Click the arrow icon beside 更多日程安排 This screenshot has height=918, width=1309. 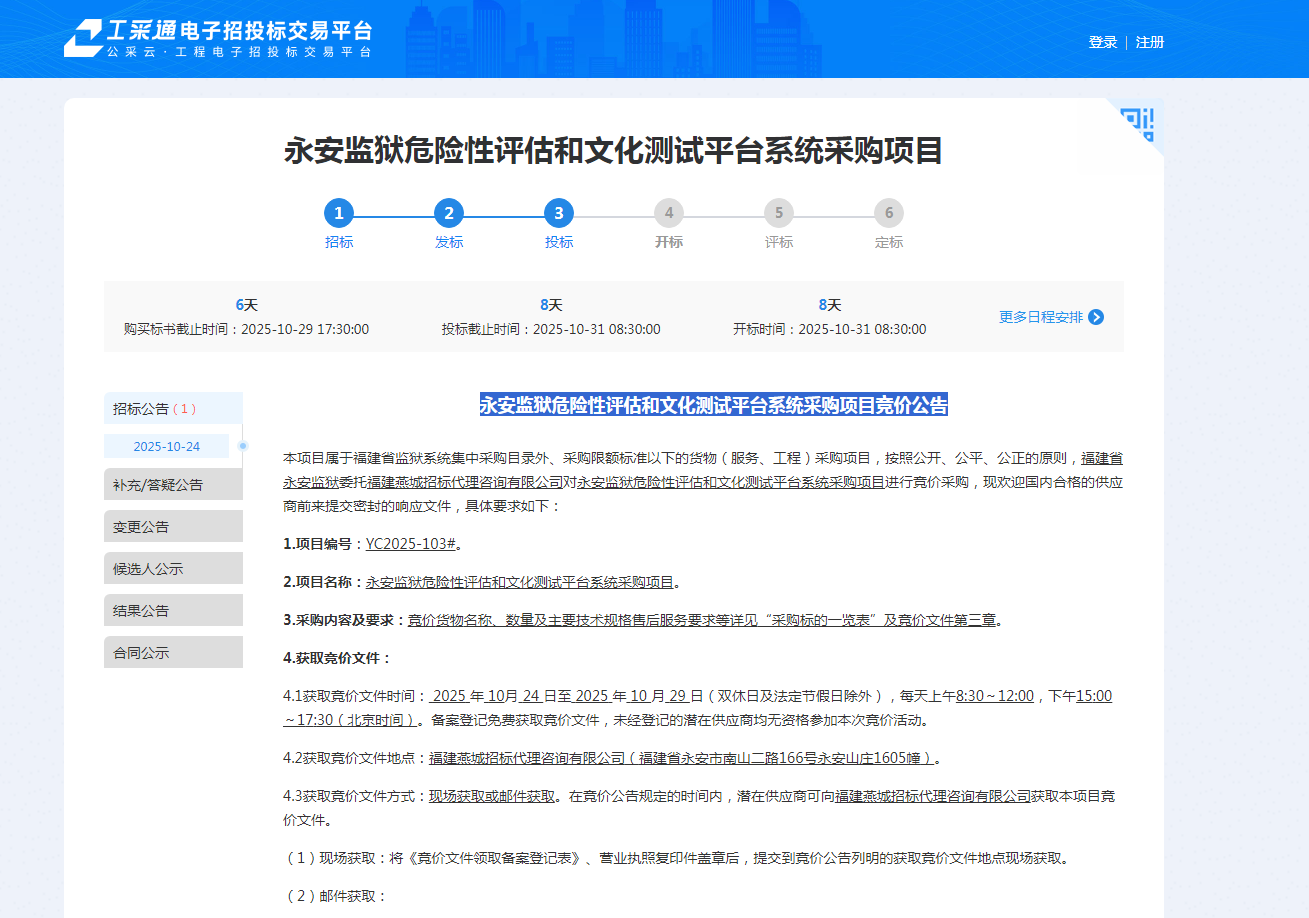(1096, 317)
